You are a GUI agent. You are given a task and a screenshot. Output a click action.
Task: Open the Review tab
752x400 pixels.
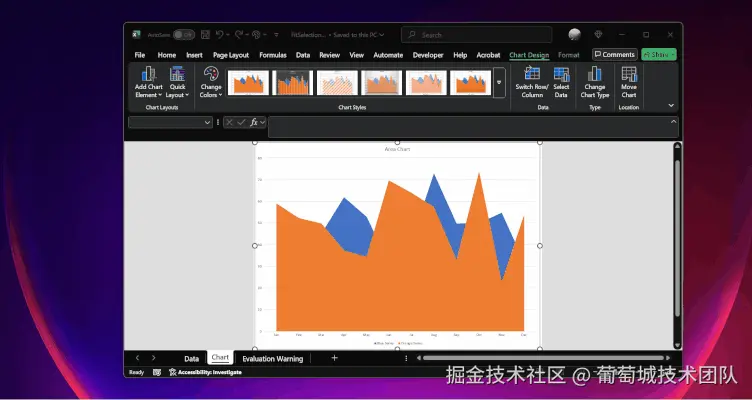[x=329, y=55]
